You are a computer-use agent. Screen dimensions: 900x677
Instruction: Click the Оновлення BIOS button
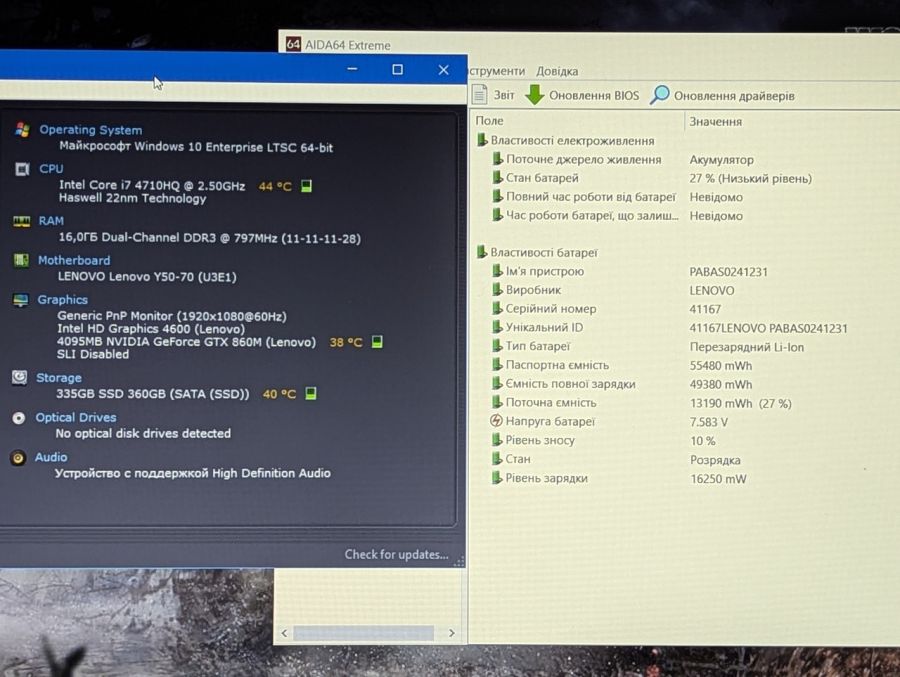click(582, 95)
